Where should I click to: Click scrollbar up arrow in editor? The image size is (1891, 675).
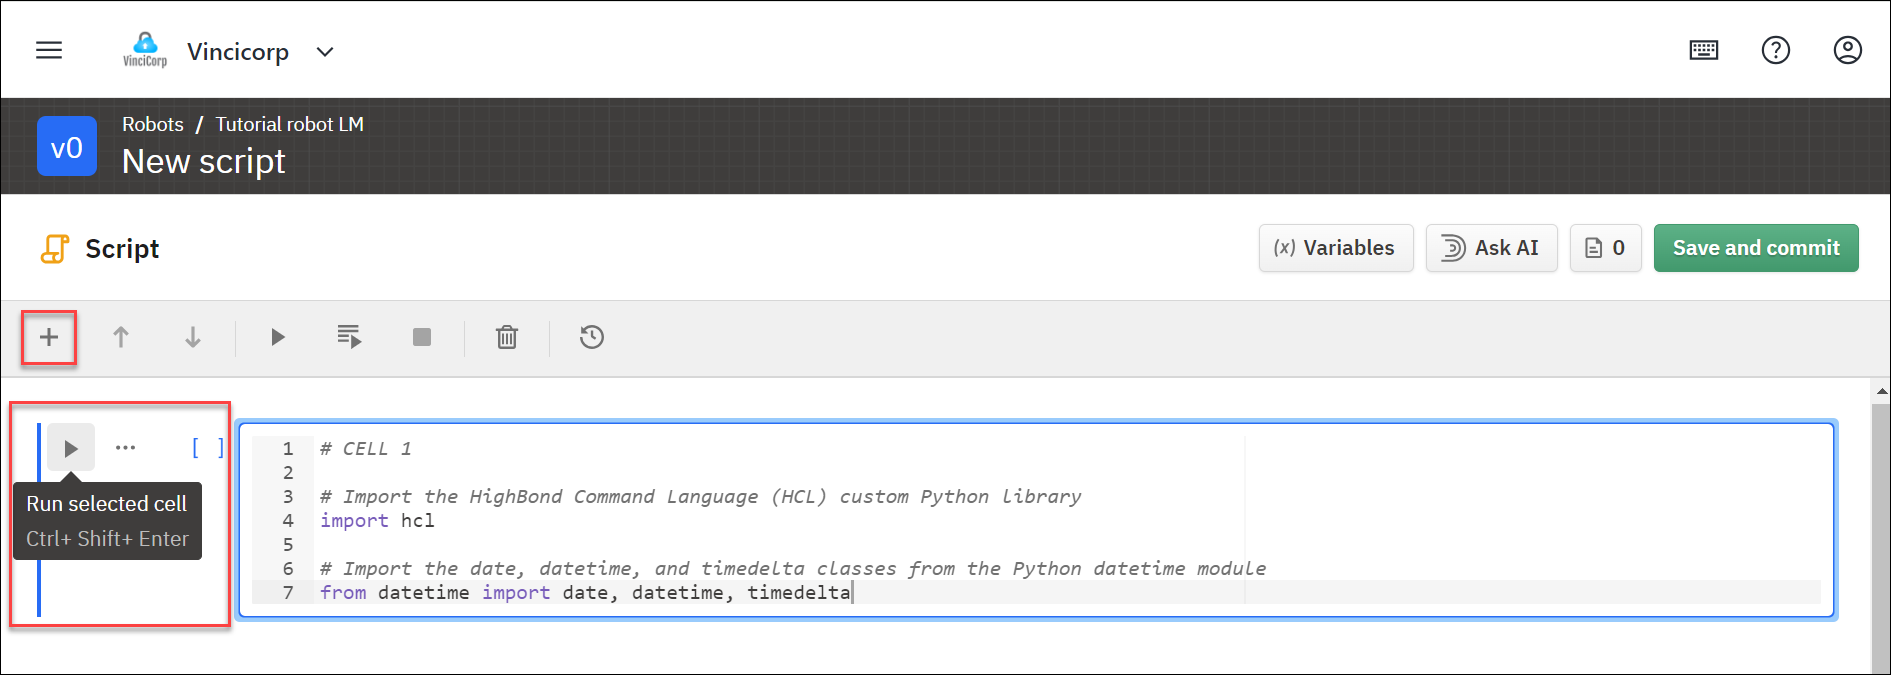(x=1881, y=392)
